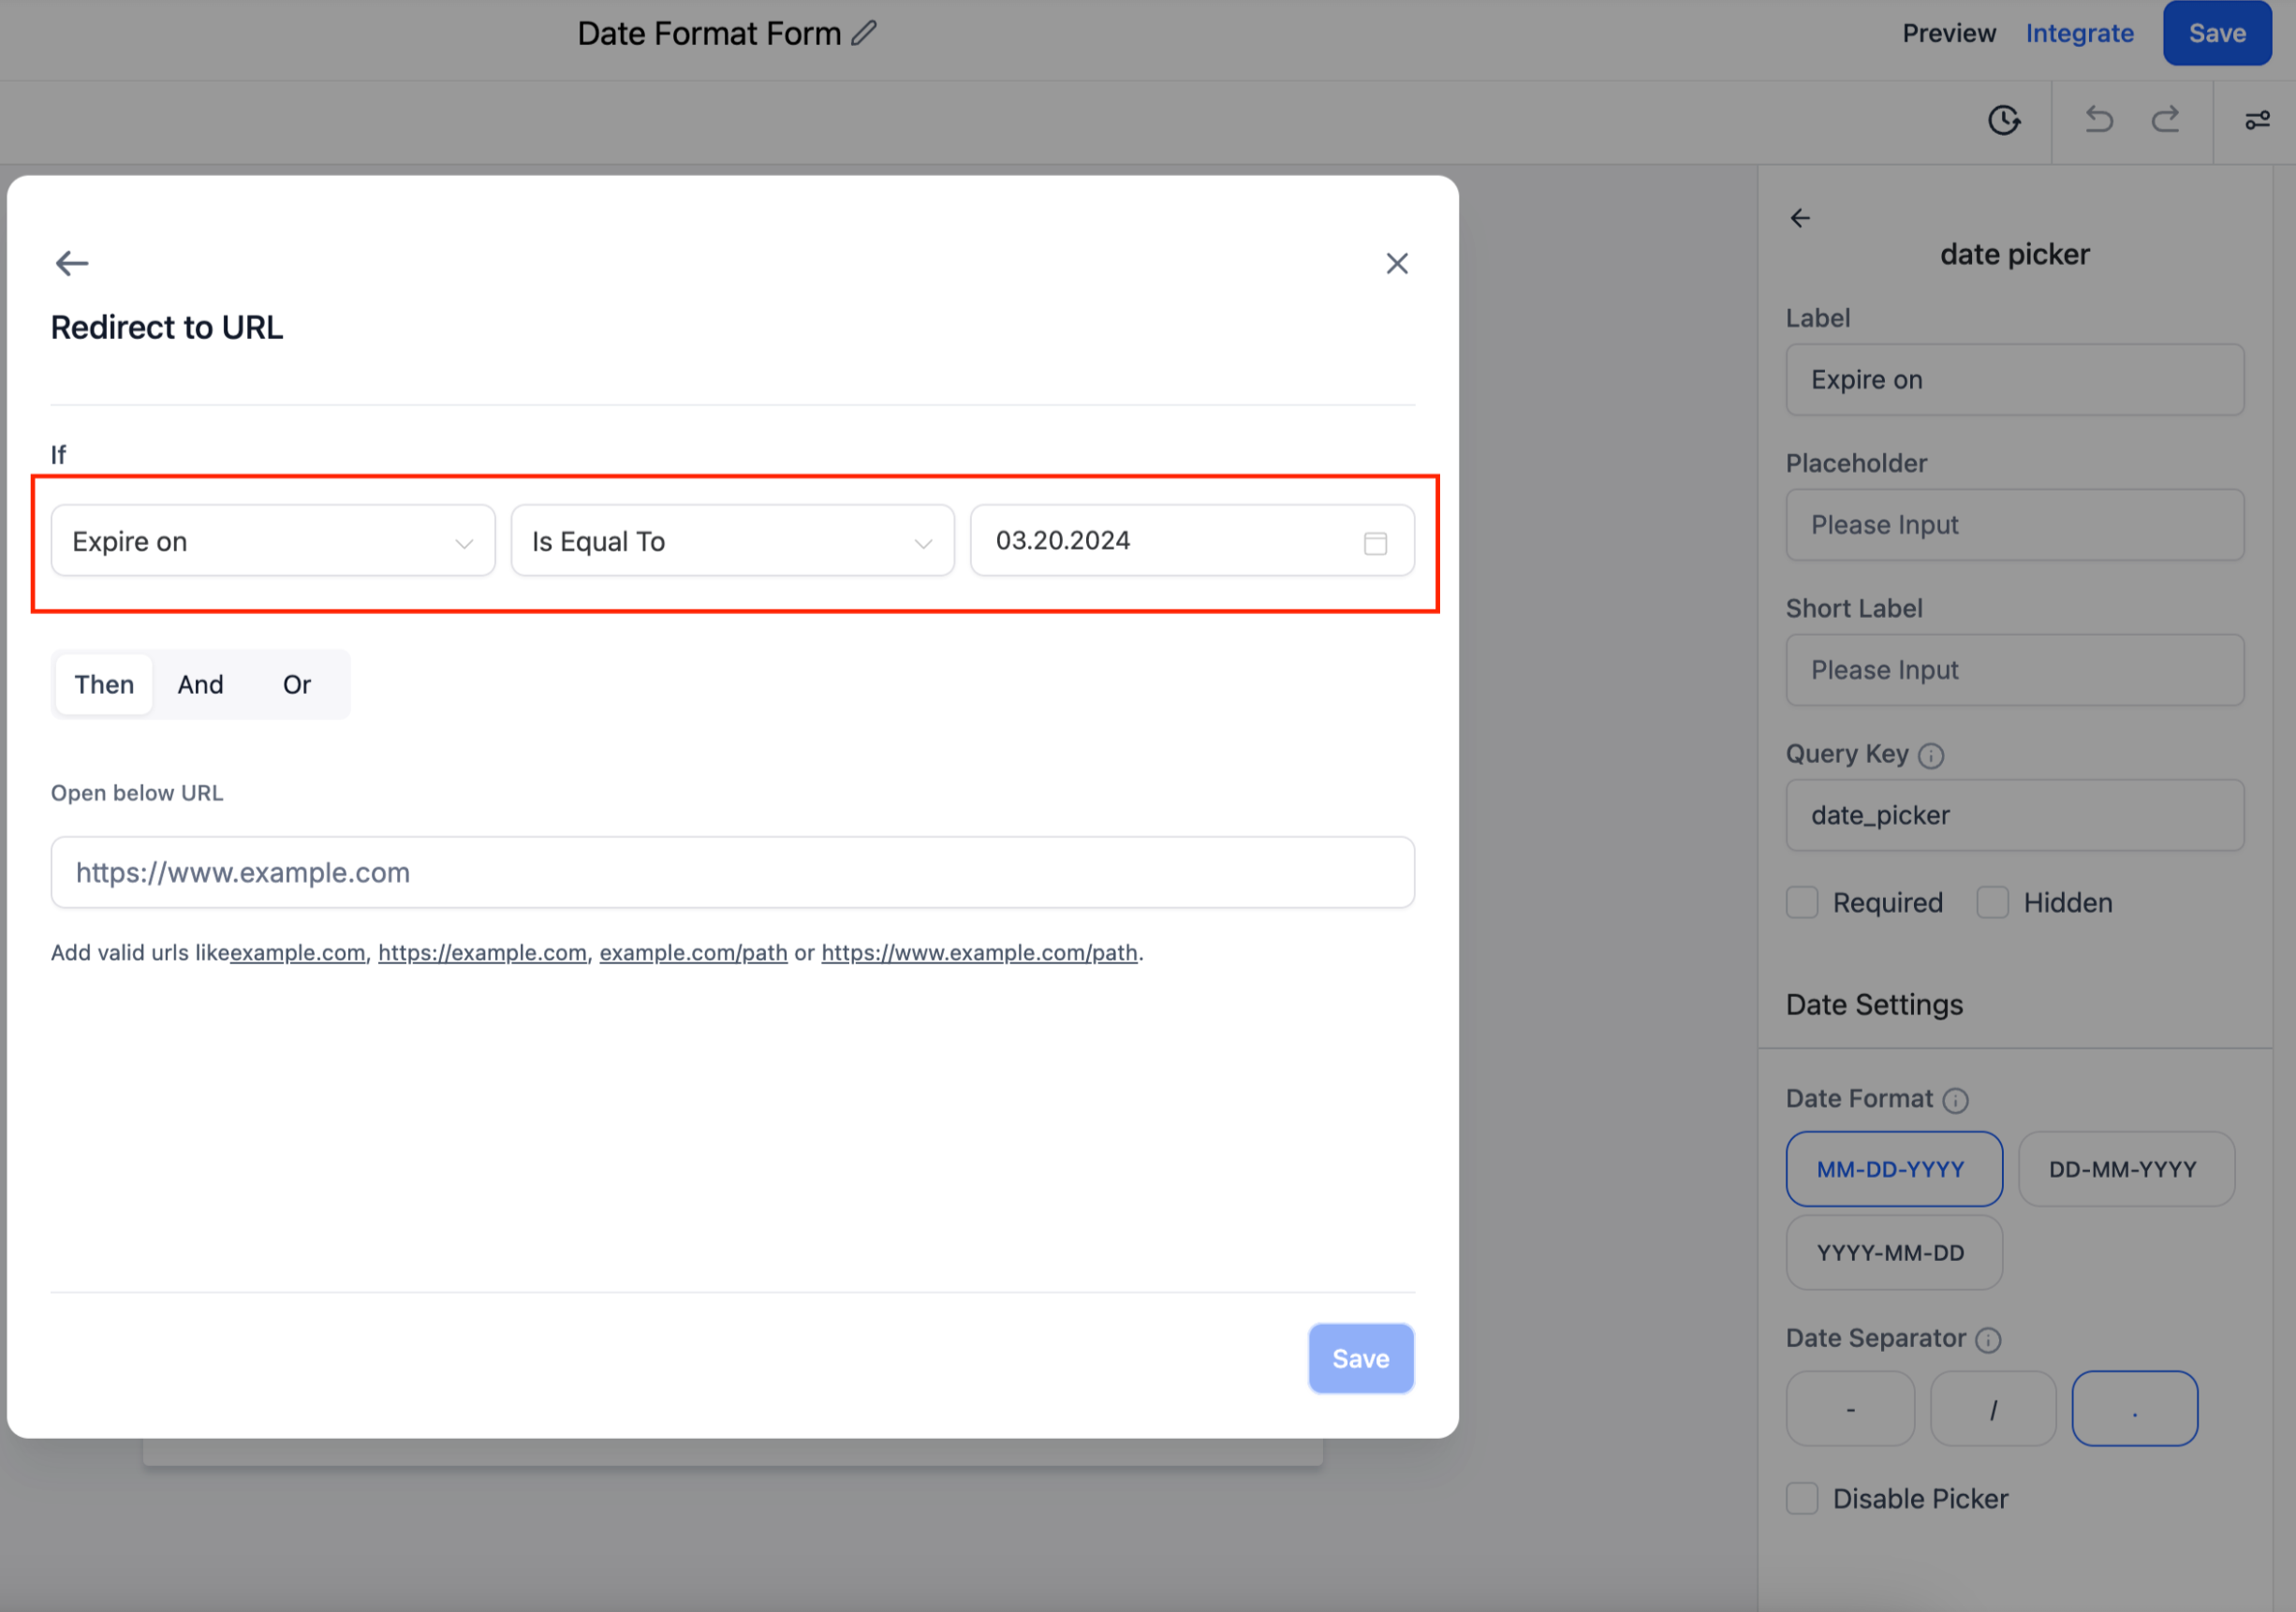Click the redo arrow icon

2165,120
